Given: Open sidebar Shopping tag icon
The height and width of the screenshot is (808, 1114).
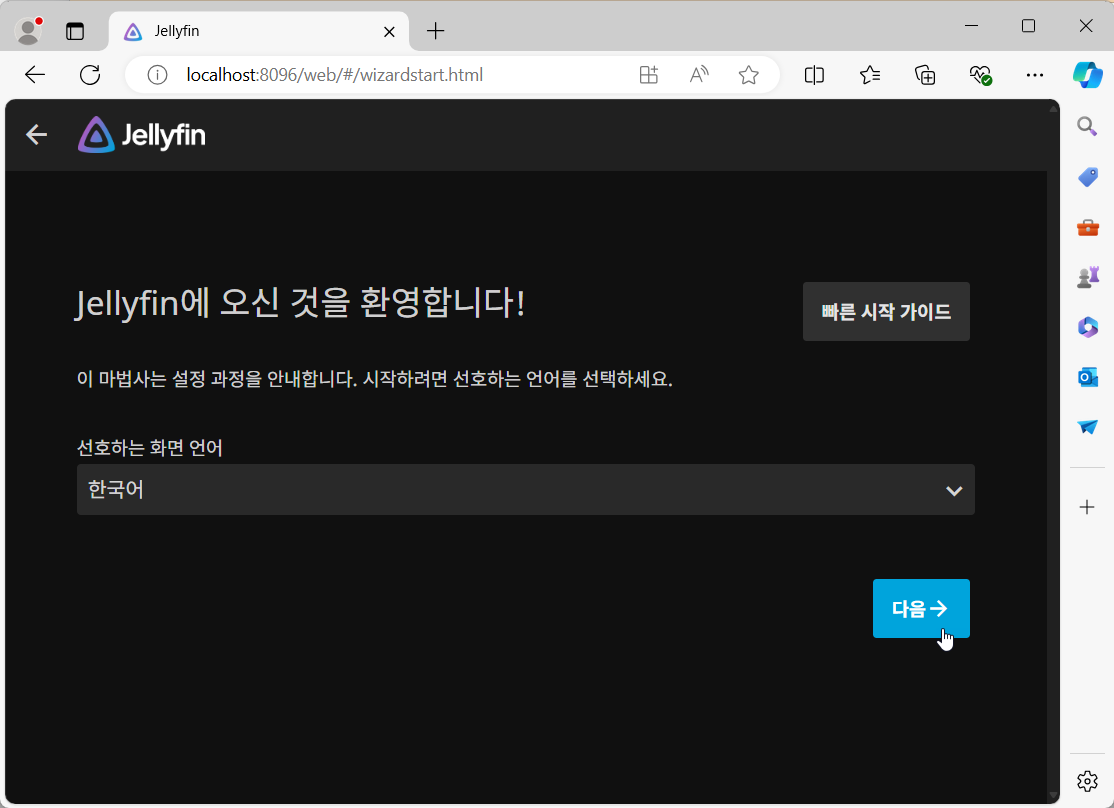Looking at the screenshot, I should point(1087,177).
